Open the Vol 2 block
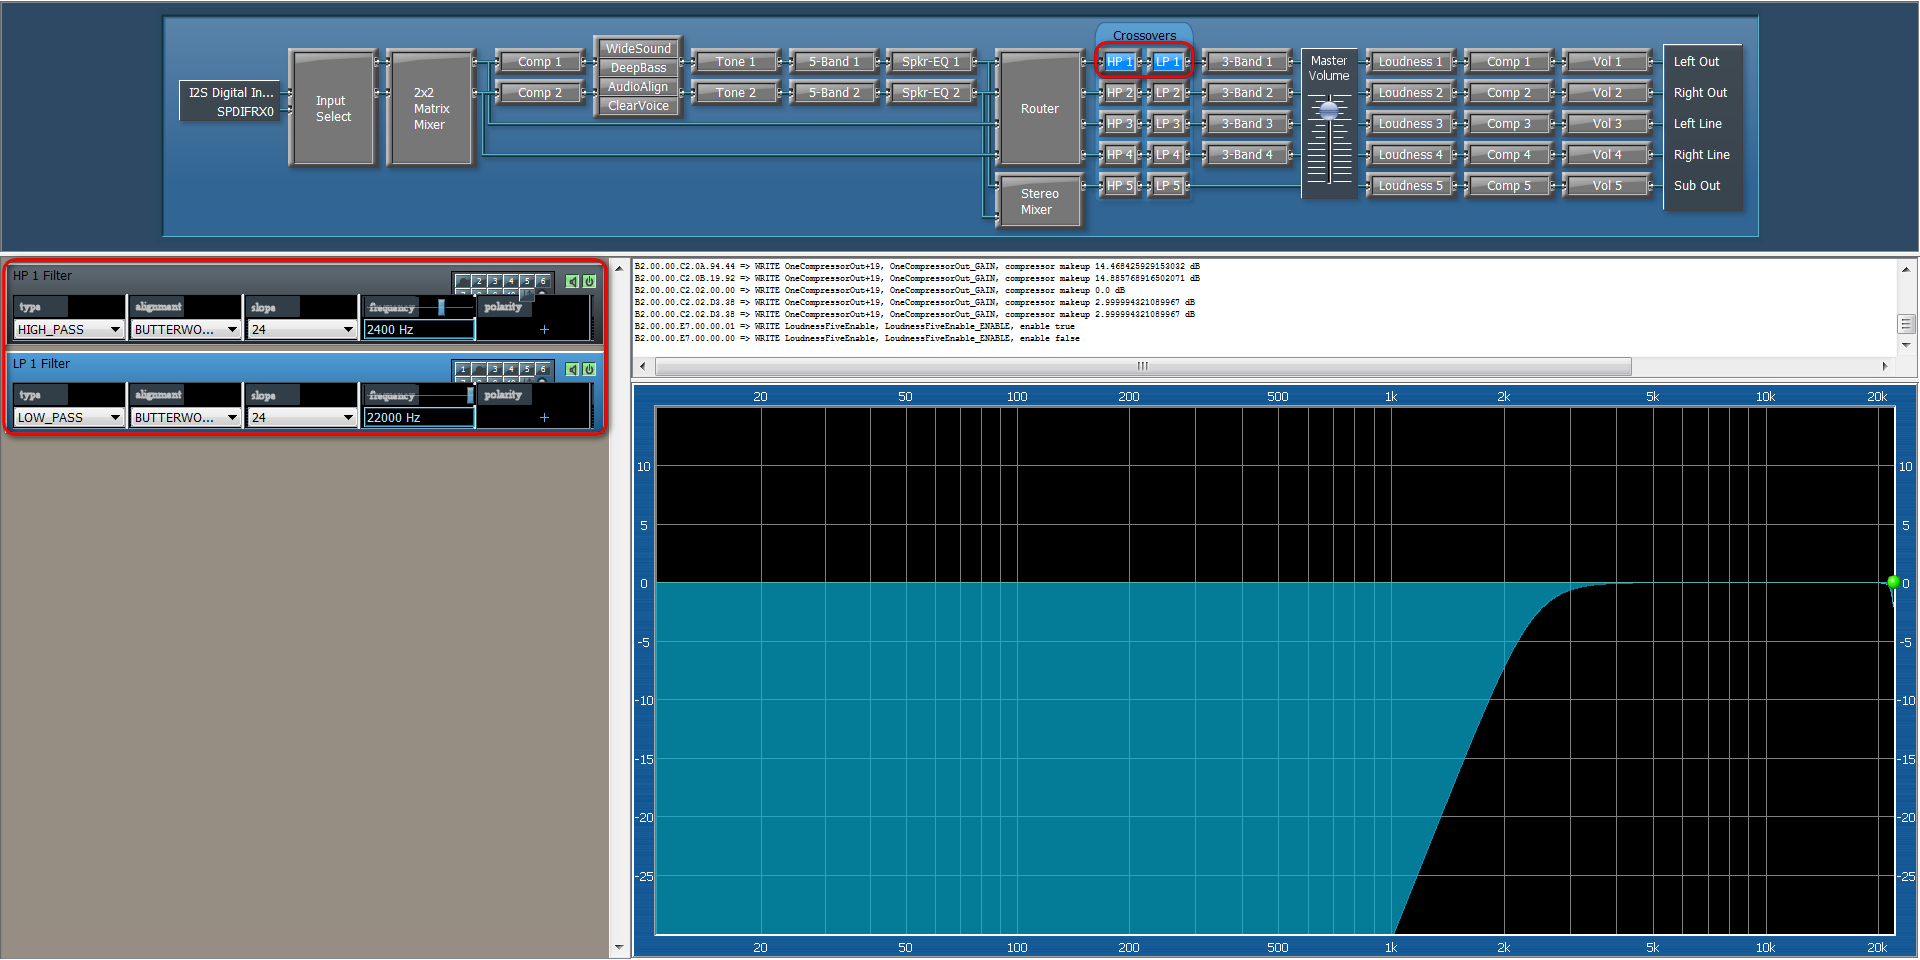 coord(1607,93)
